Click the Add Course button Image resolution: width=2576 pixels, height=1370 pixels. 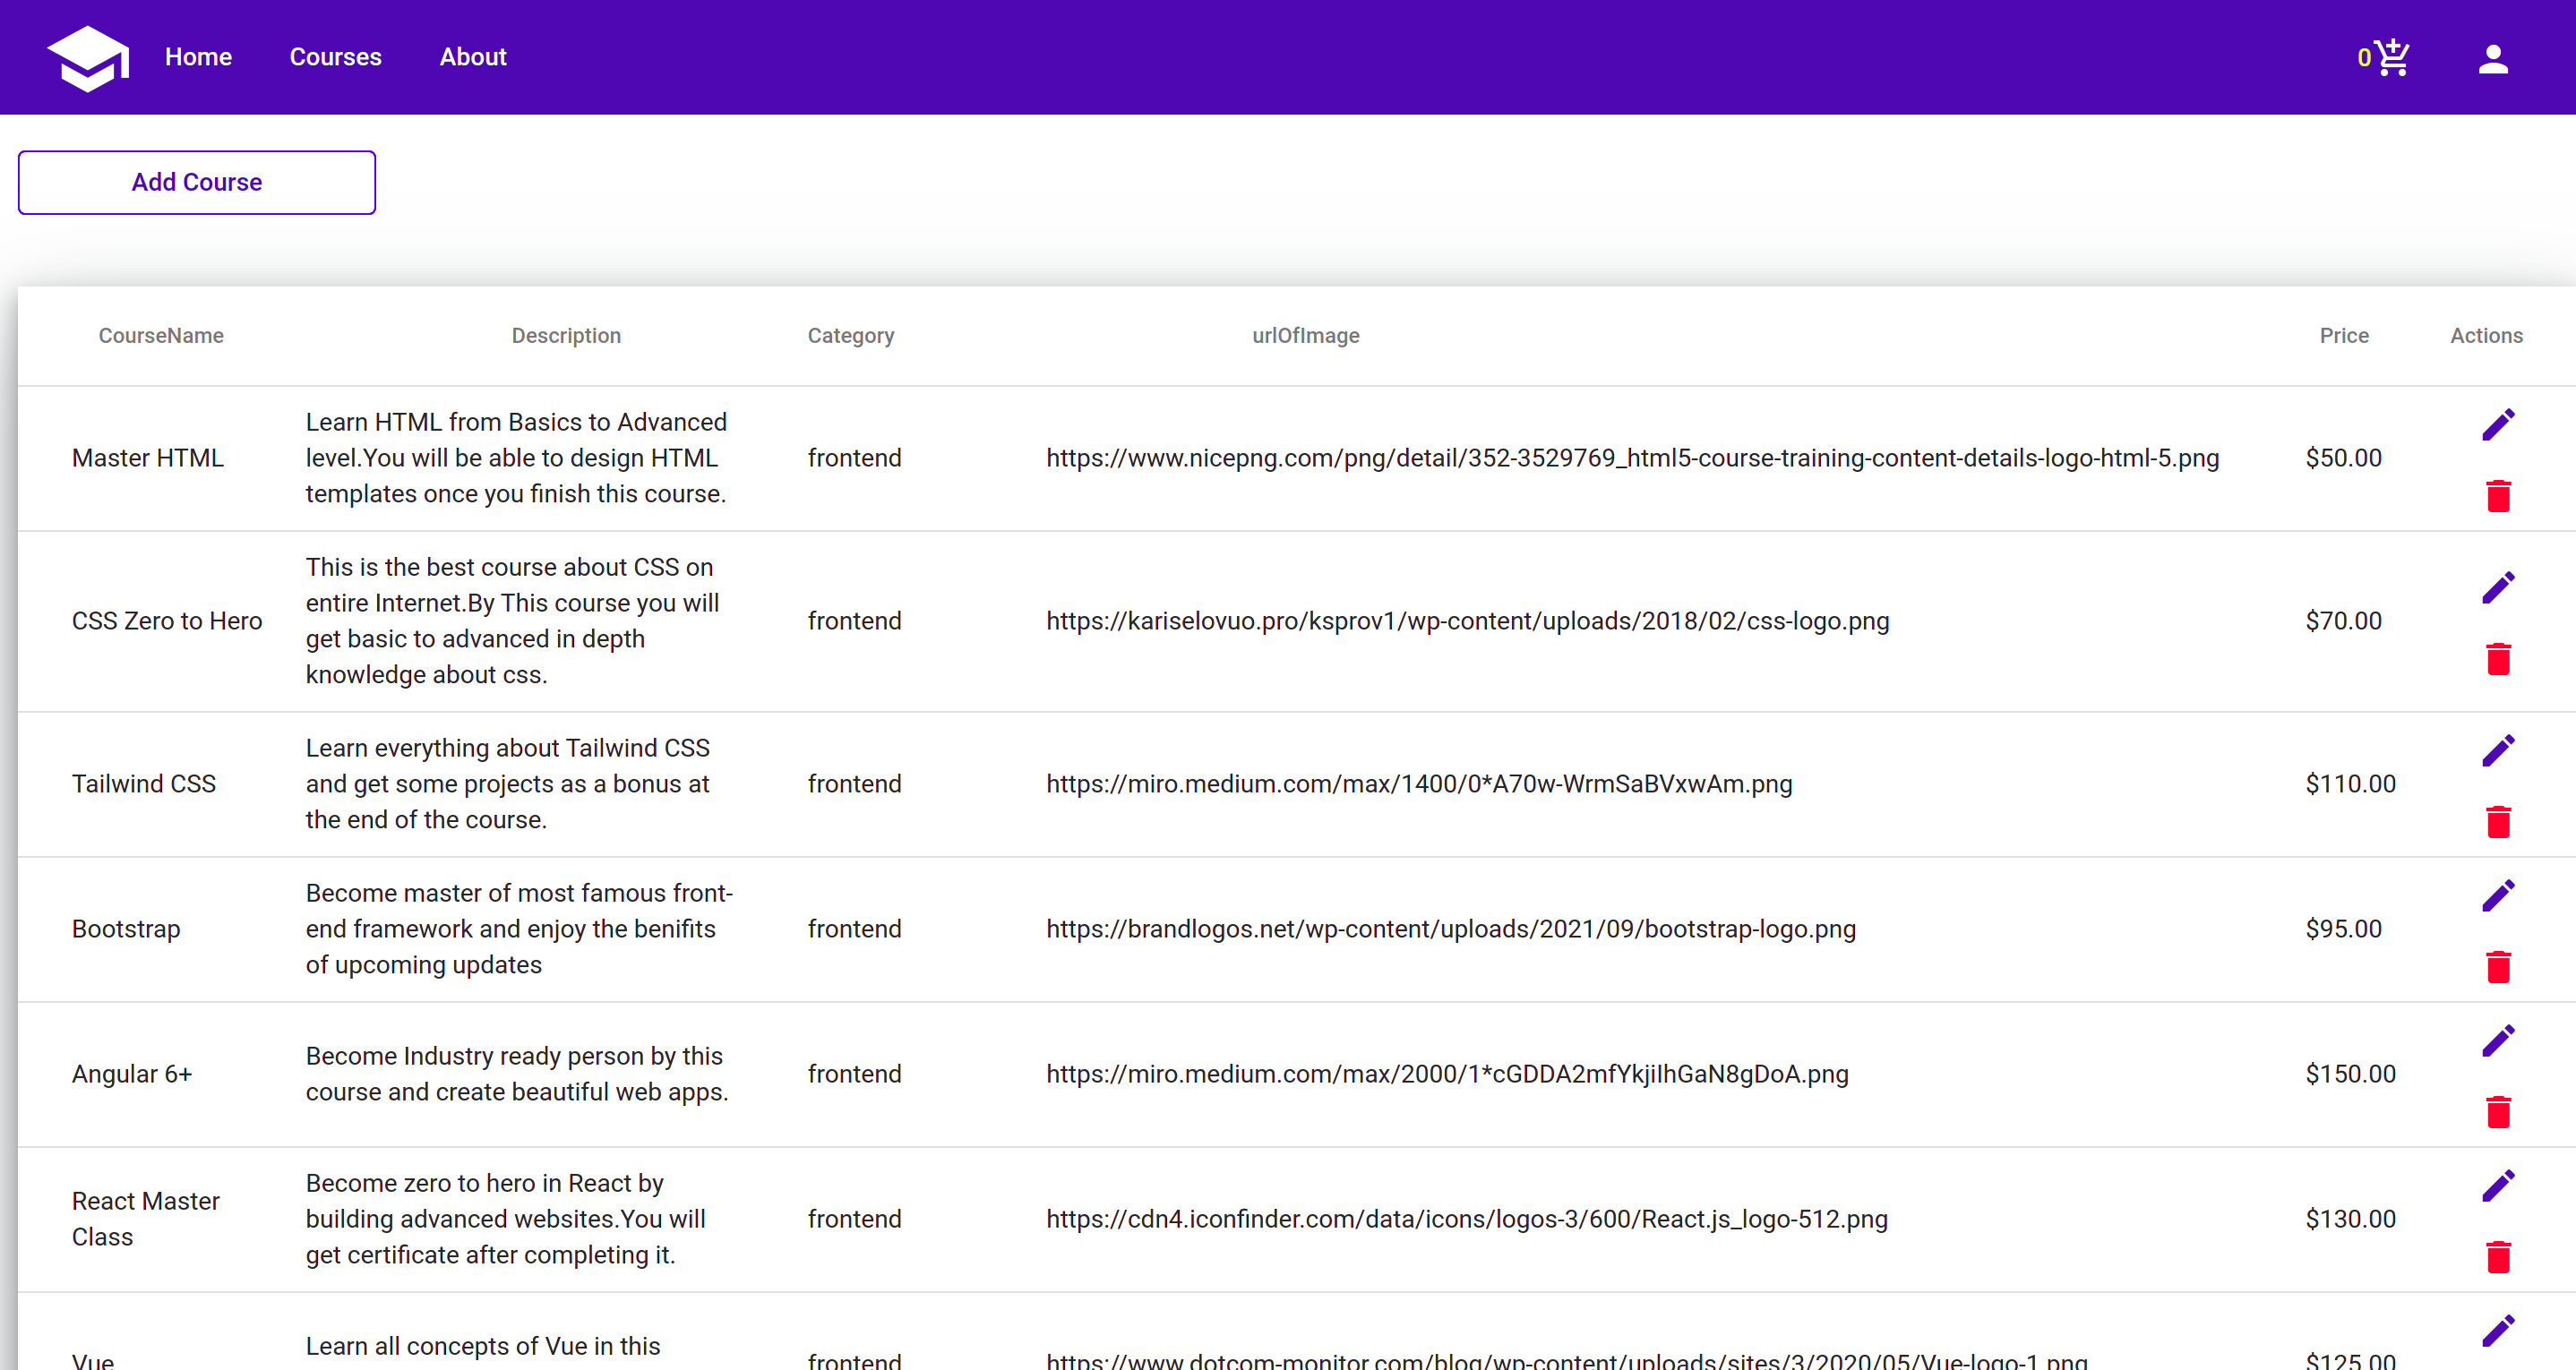pos(196,182)
